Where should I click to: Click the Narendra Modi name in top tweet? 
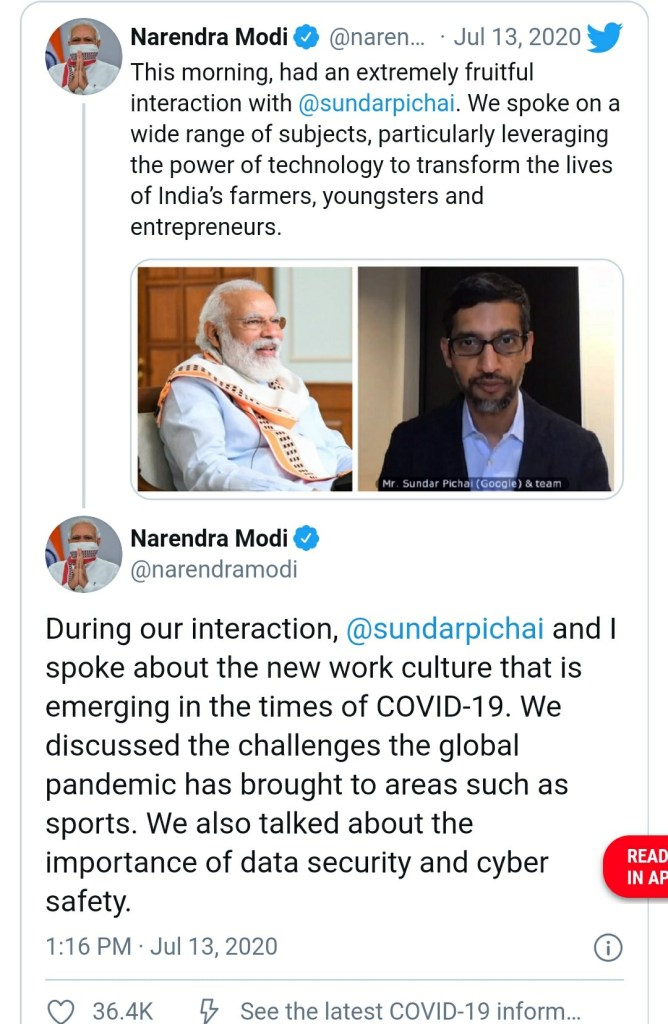(x=209, y=38)
